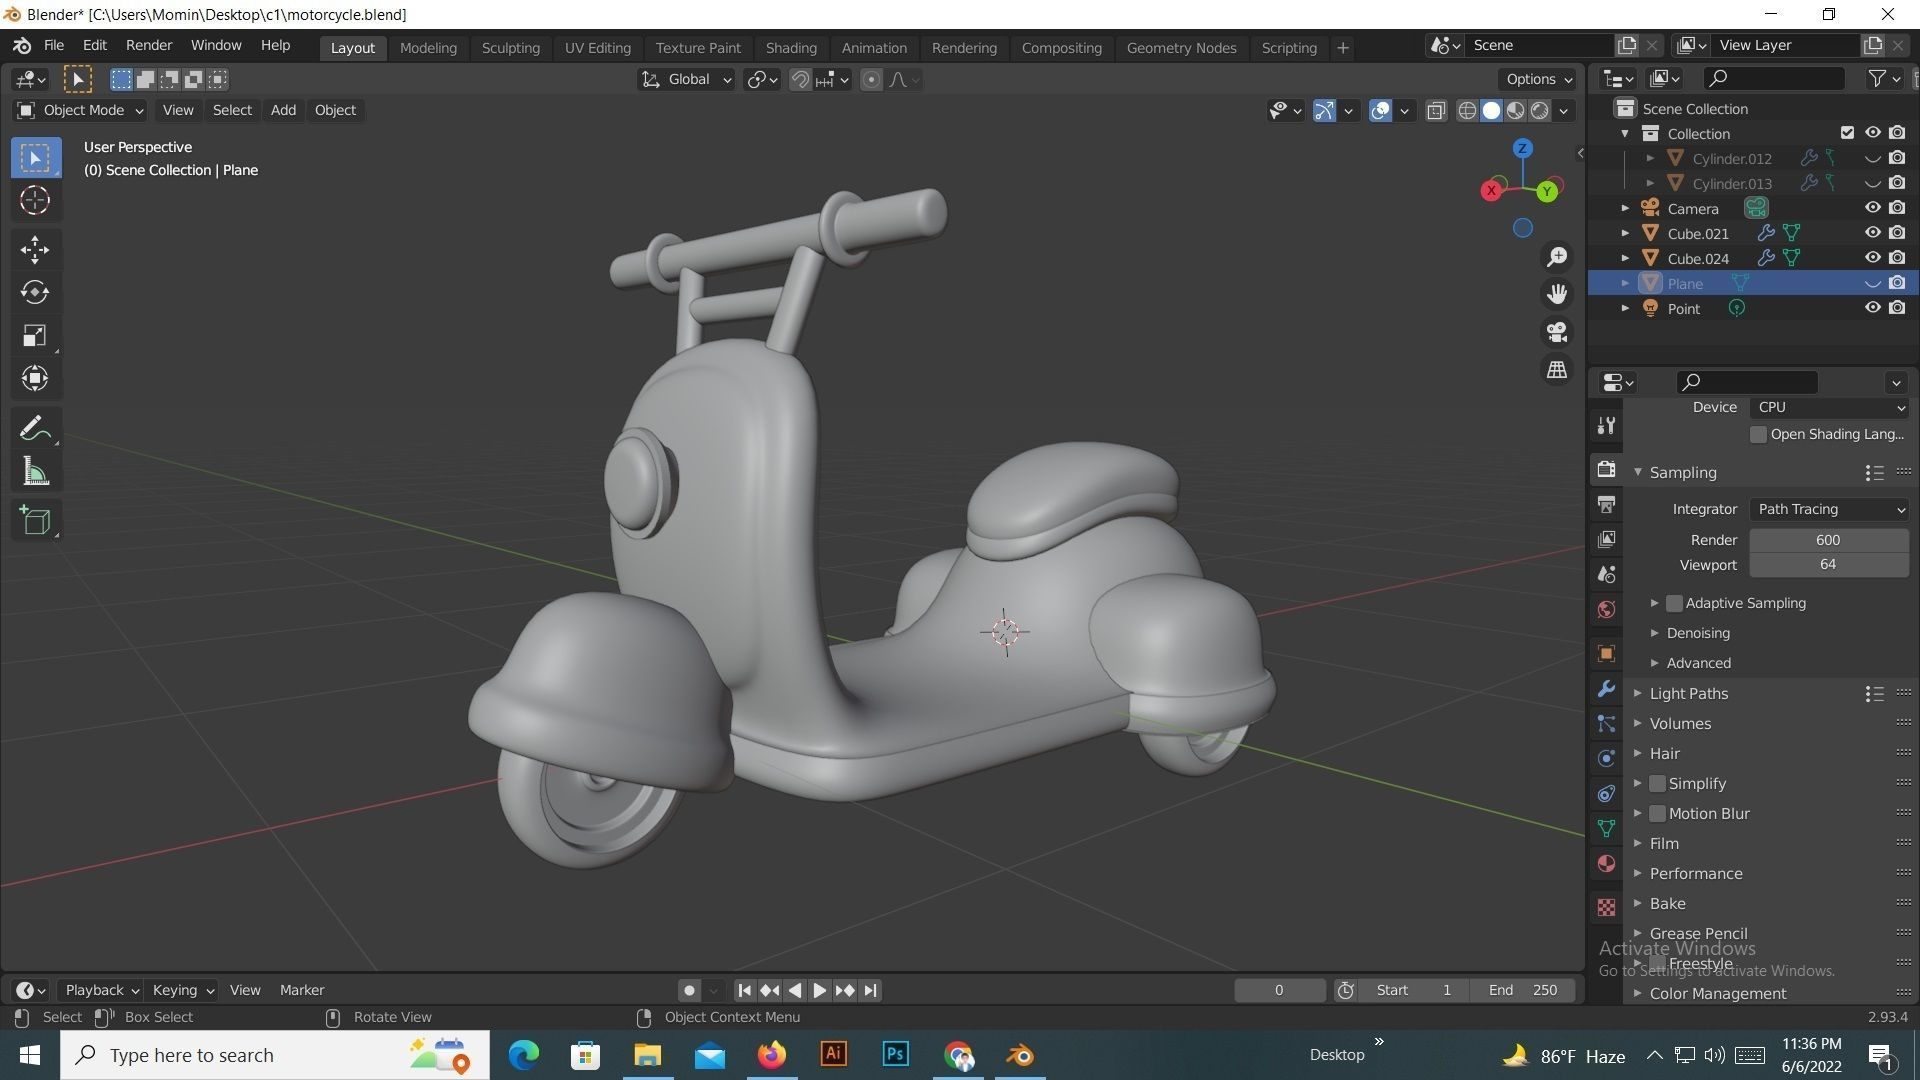Activate the Select Box tool

[35, 158]
